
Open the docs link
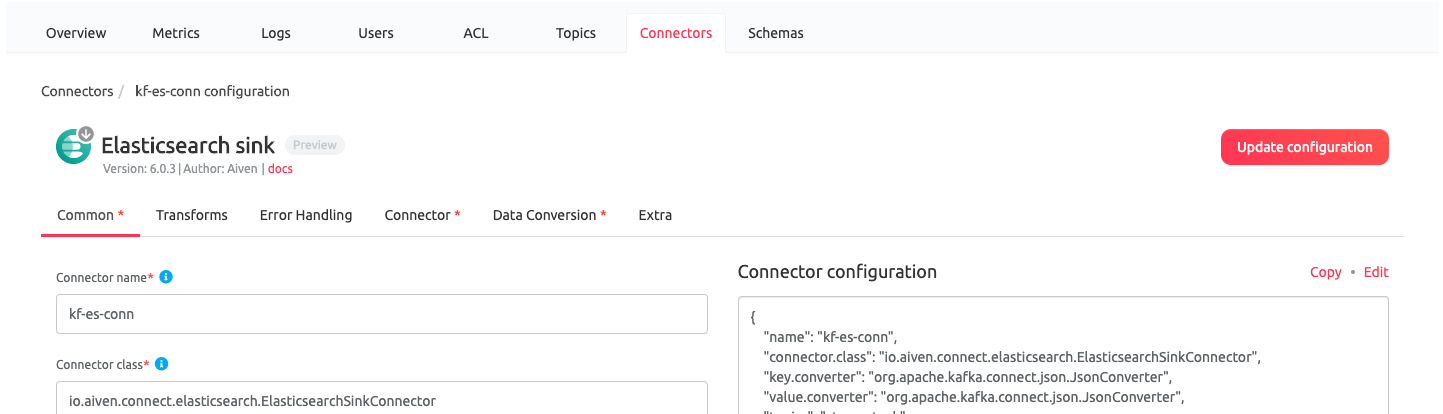click(x=280, y=169)
